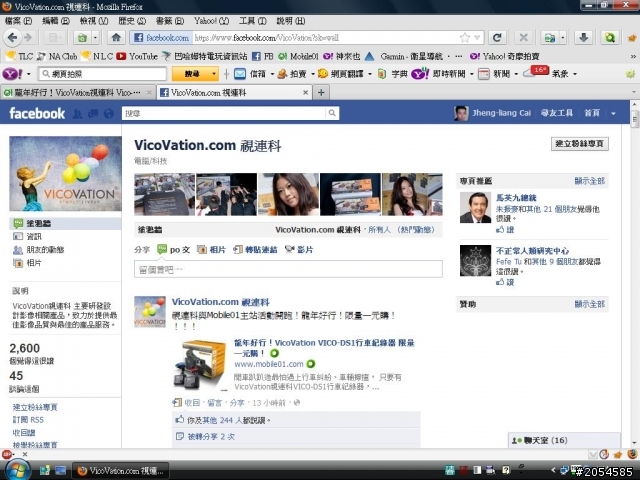Image resolution: width=640 pixels, height=480 pixels.
Task: Open the 編輯 (E) menu
Action: [x=56, y=21]
